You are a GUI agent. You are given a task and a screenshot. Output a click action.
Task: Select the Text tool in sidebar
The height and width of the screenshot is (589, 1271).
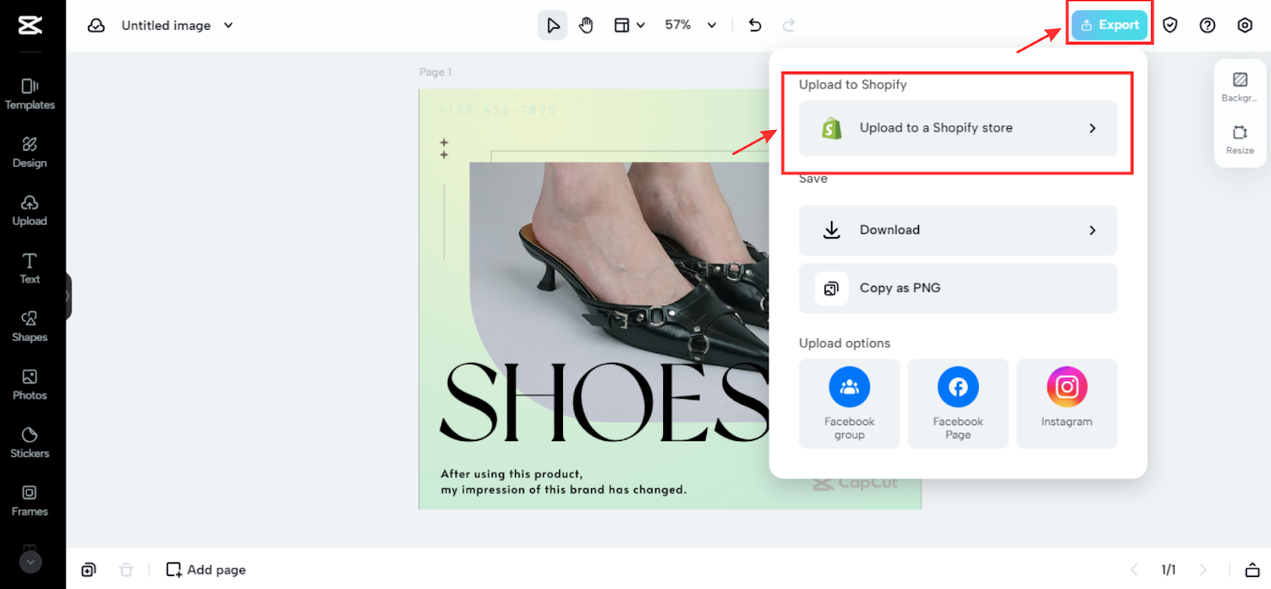(30, 268)
